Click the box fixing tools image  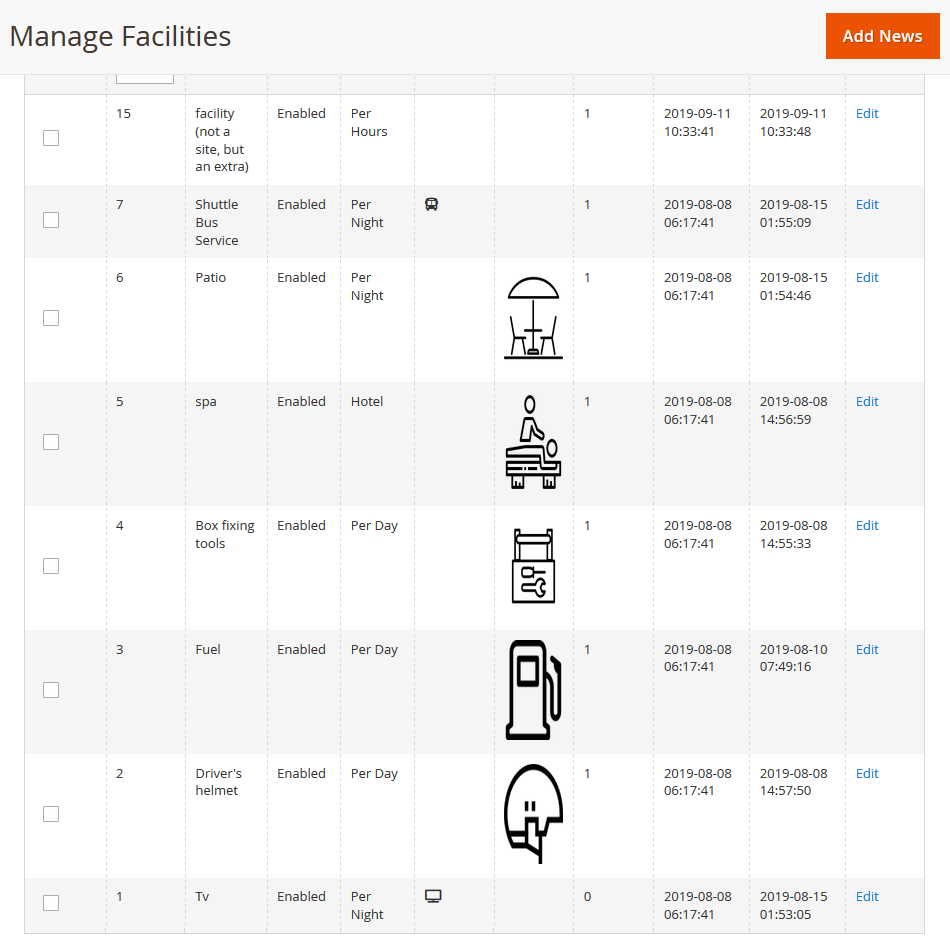[x=533, y=566]
